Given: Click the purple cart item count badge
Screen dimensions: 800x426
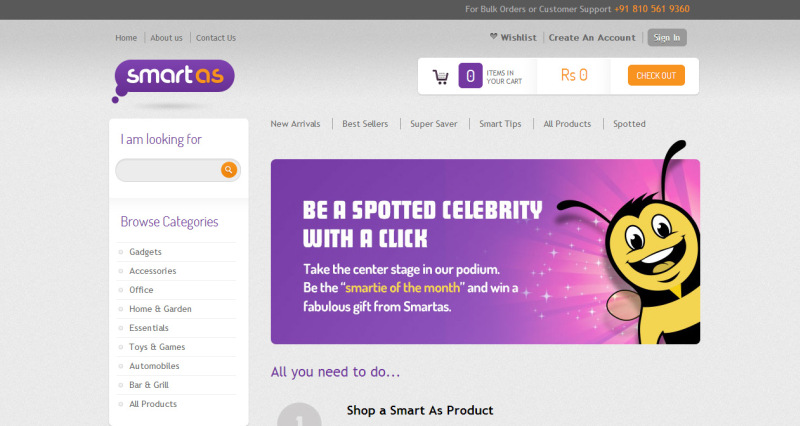Looking at the screenshot, I should [x=470, y=76].
